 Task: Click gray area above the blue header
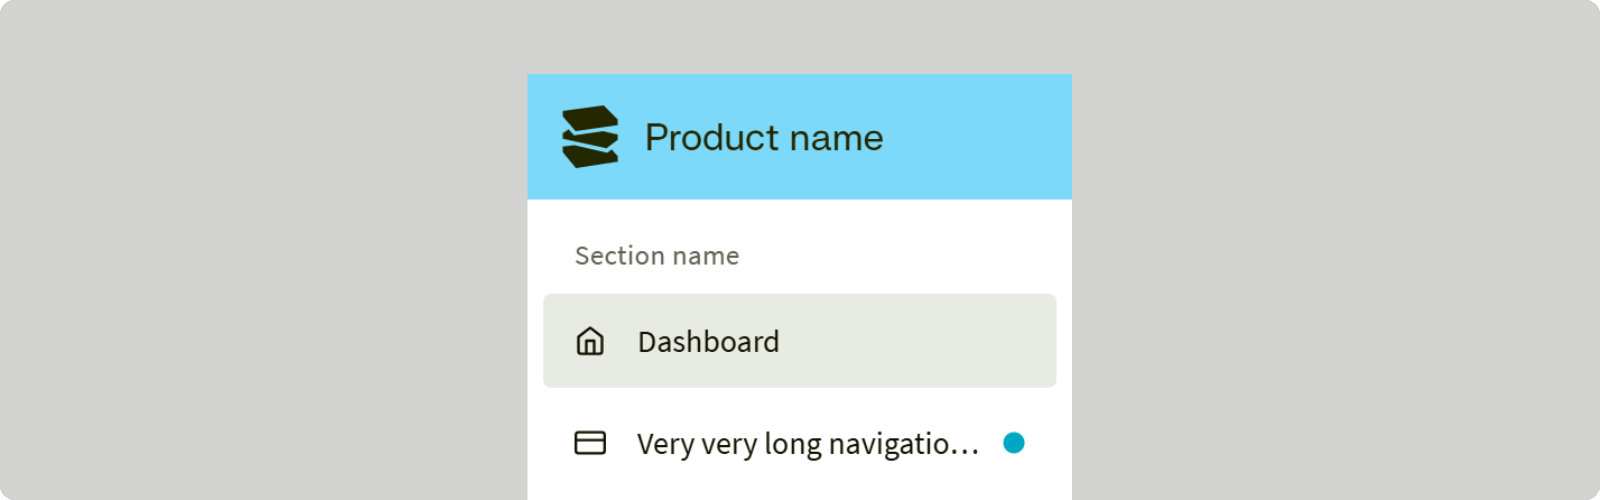800,36
